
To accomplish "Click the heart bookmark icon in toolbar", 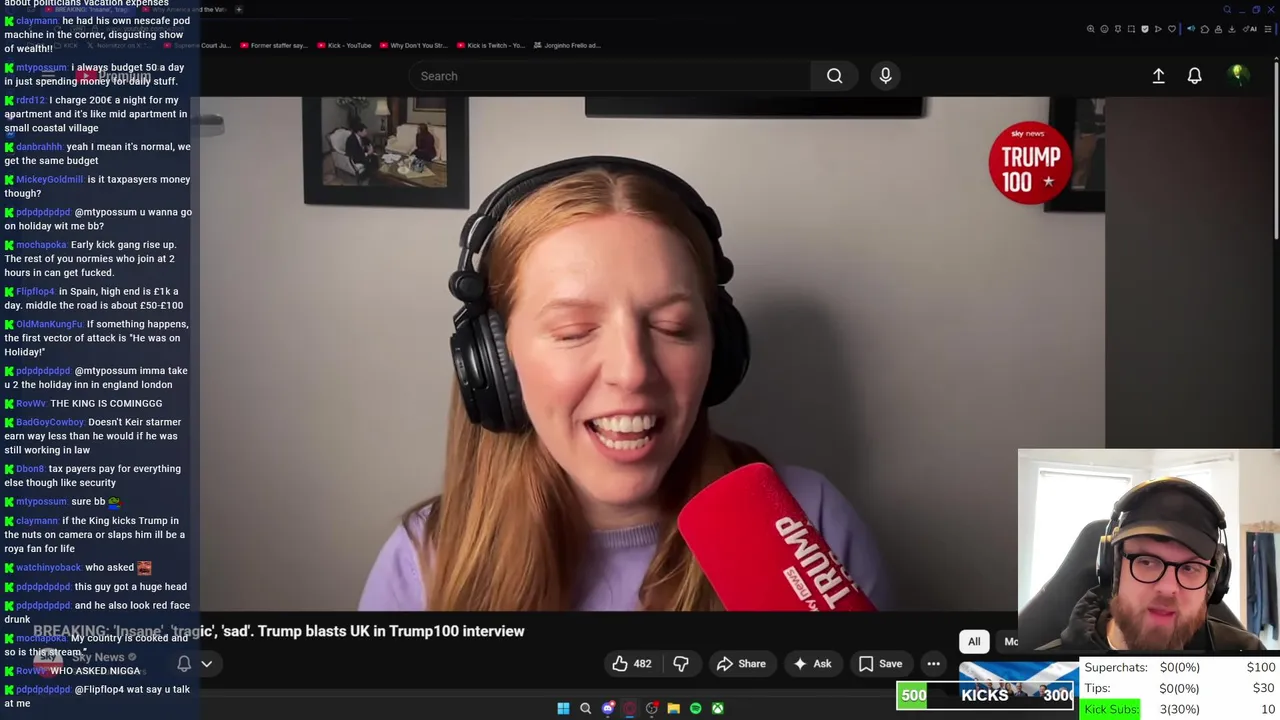I will click(x=1172, y=29).
